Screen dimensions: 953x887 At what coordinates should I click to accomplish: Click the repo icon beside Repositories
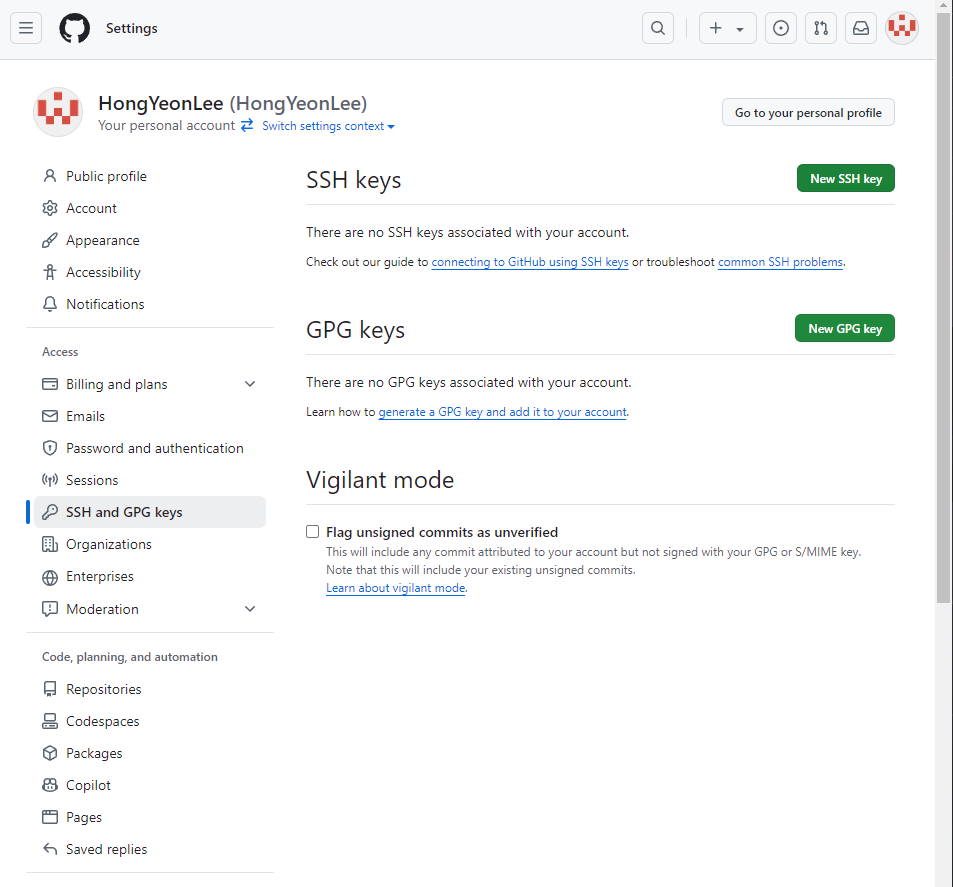(x=50, y=689)
